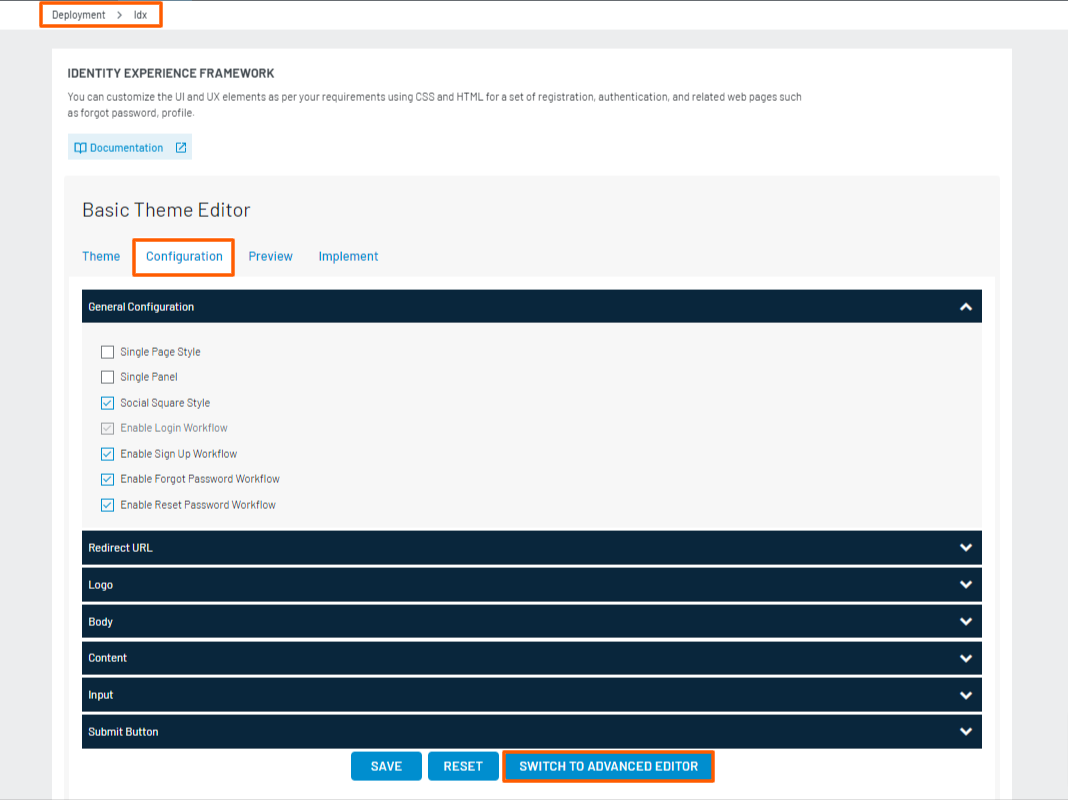Click Switch to Advanced Editor button
This screenshot has height=800, width=1068.
[x=608, y=767]
